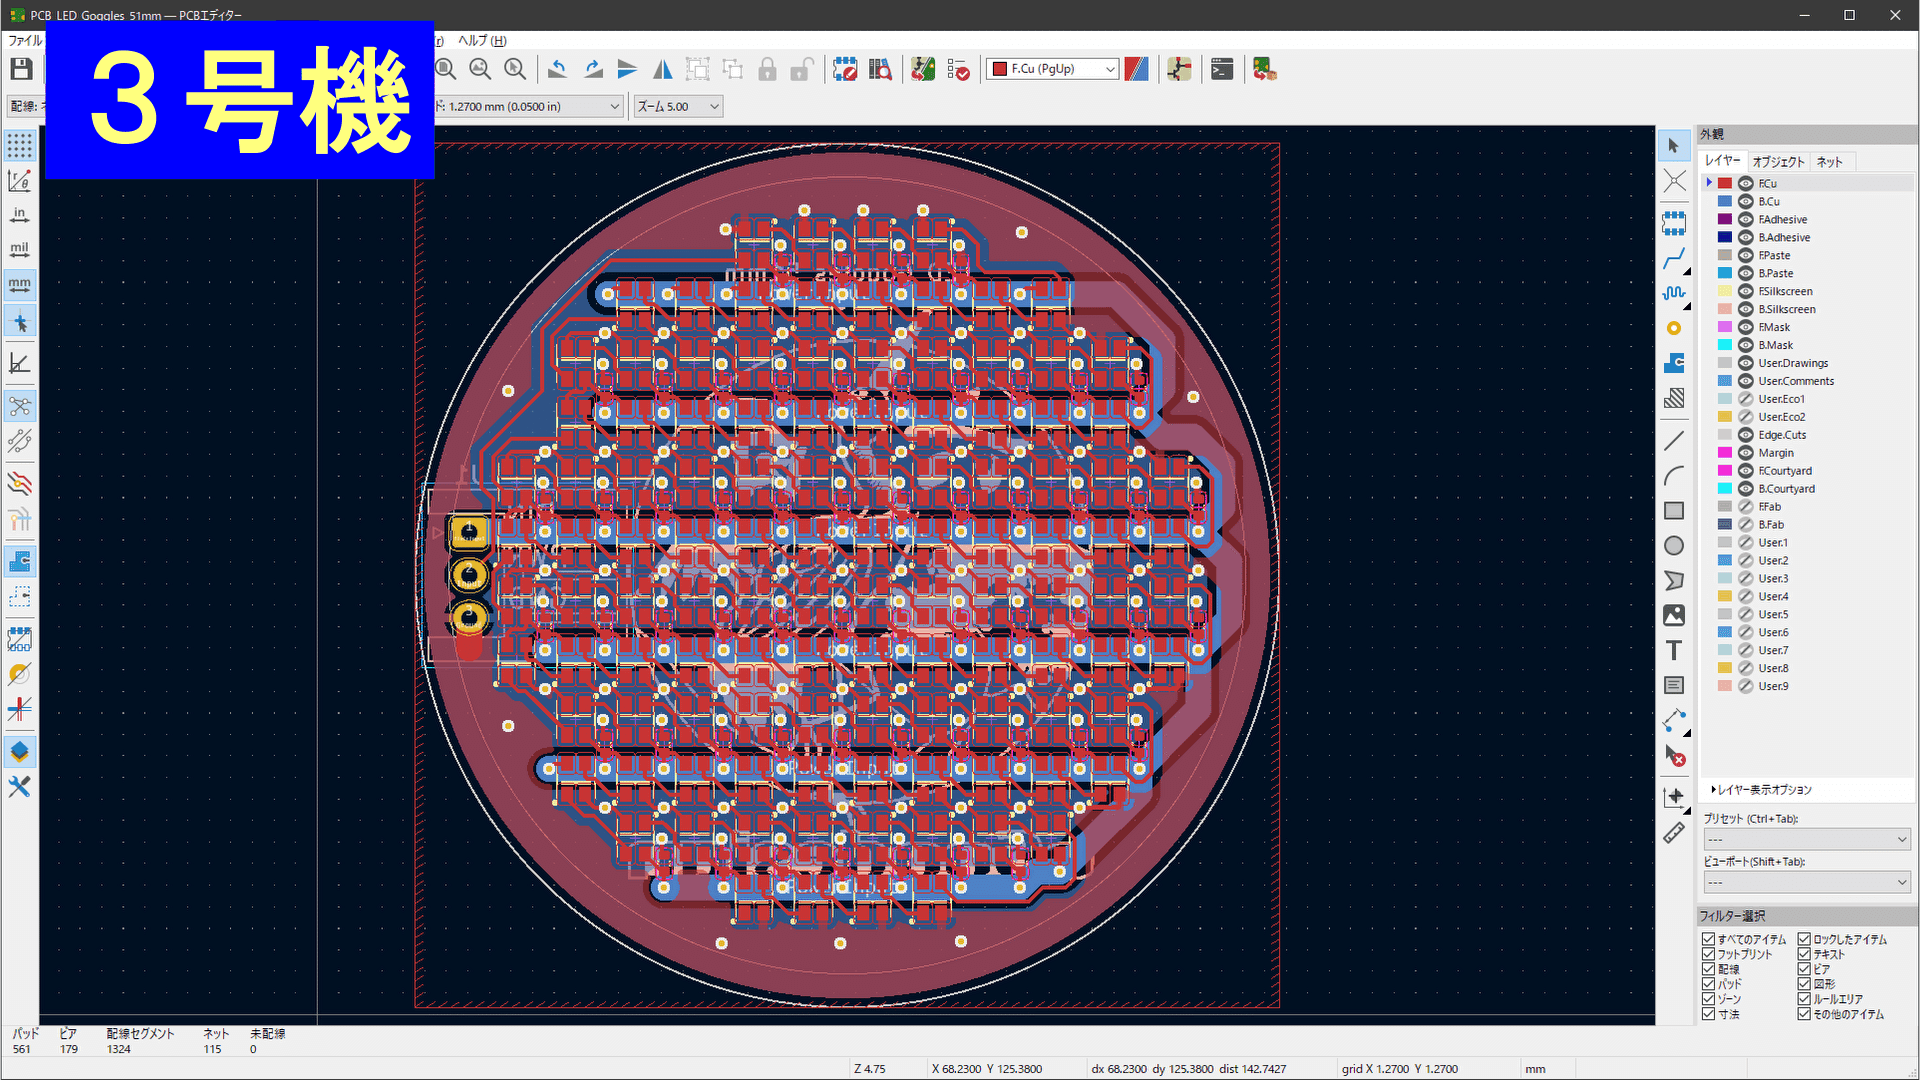Open the ズーム 5.00 zoom dropdown
This screenshot has height=1080, width=1920.
(x=678, y=106)
